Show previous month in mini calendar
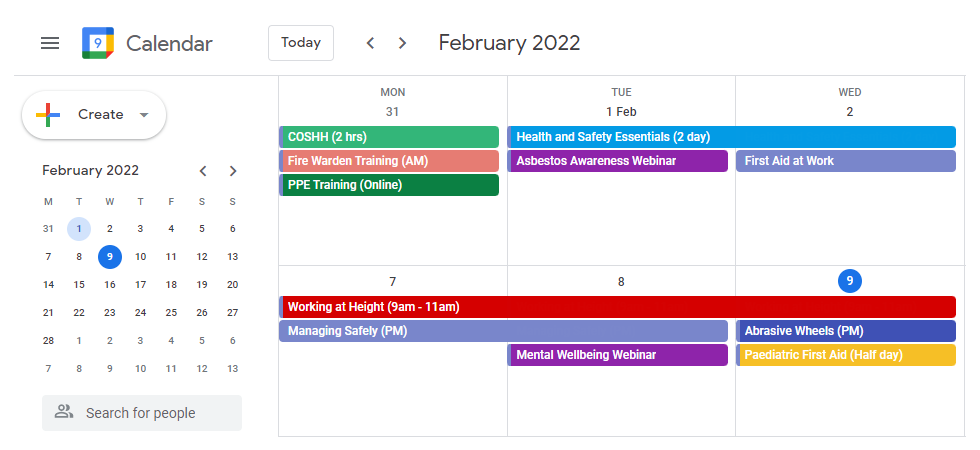The image size is (980, 450). coord(202,171)
